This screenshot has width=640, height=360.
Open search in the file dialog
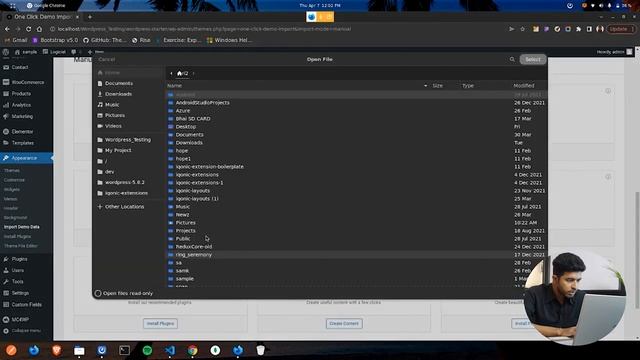tap(512, 59)
